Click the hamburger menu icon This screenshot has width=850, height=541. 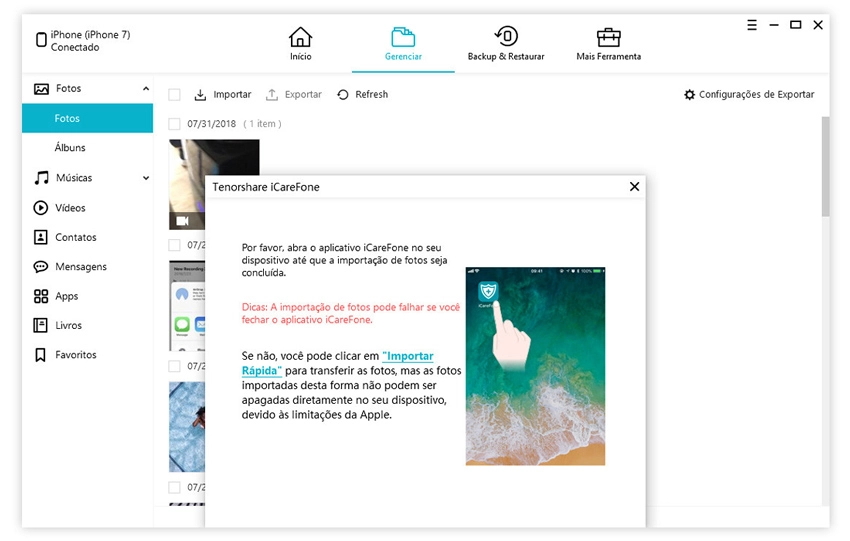coord(752,25)
